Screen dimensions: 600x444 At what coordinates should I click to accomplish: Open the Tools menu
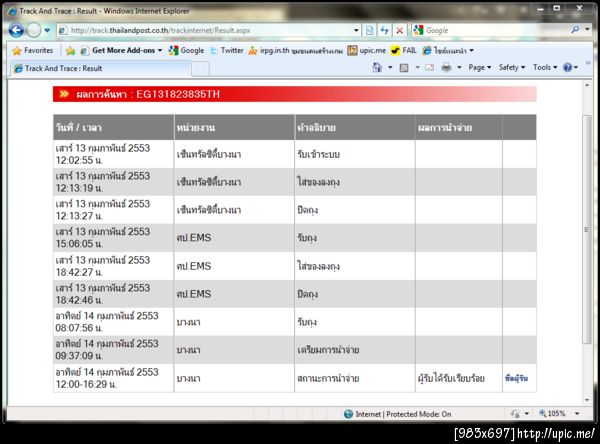tap(545, 67)
